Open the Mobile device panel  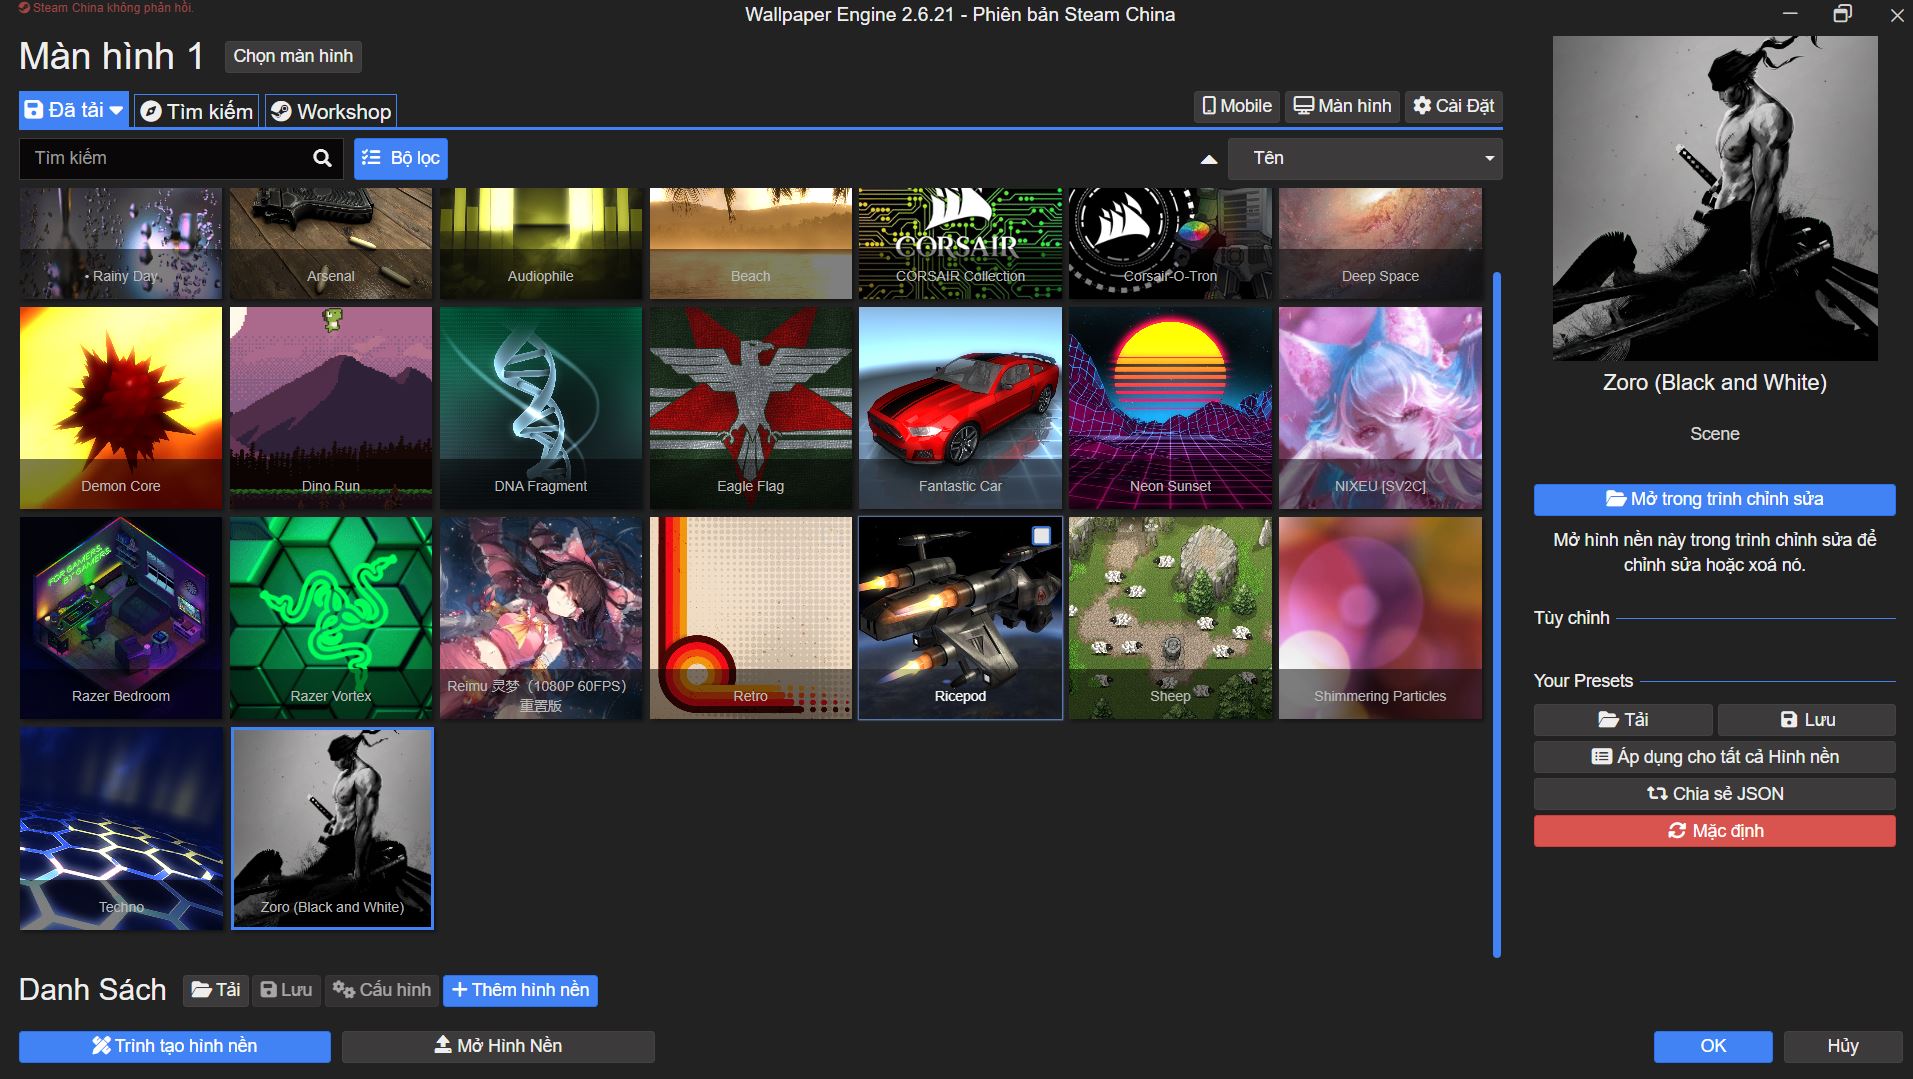click(x=1237, y=106)
